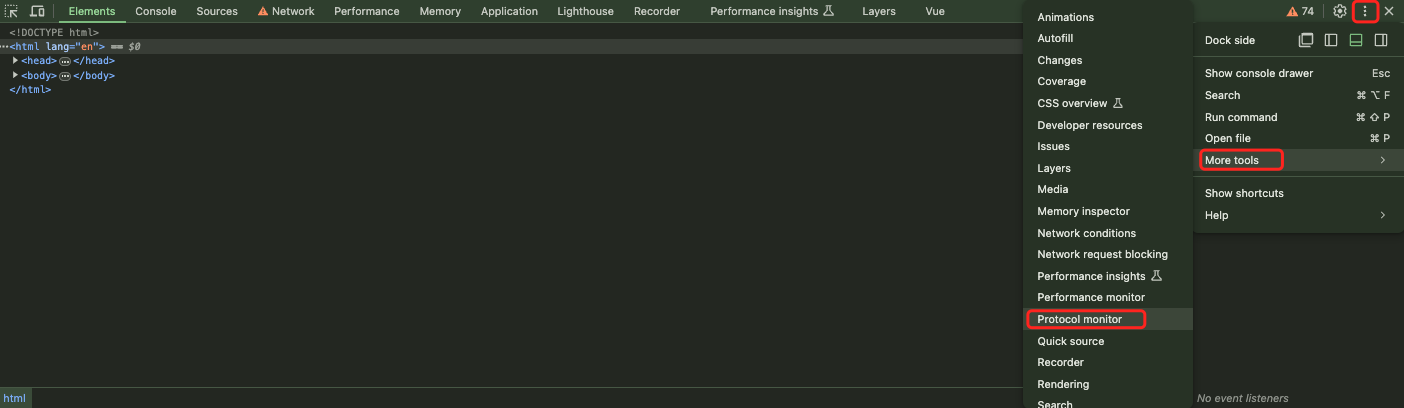Open the Application tab

(509, 11)
